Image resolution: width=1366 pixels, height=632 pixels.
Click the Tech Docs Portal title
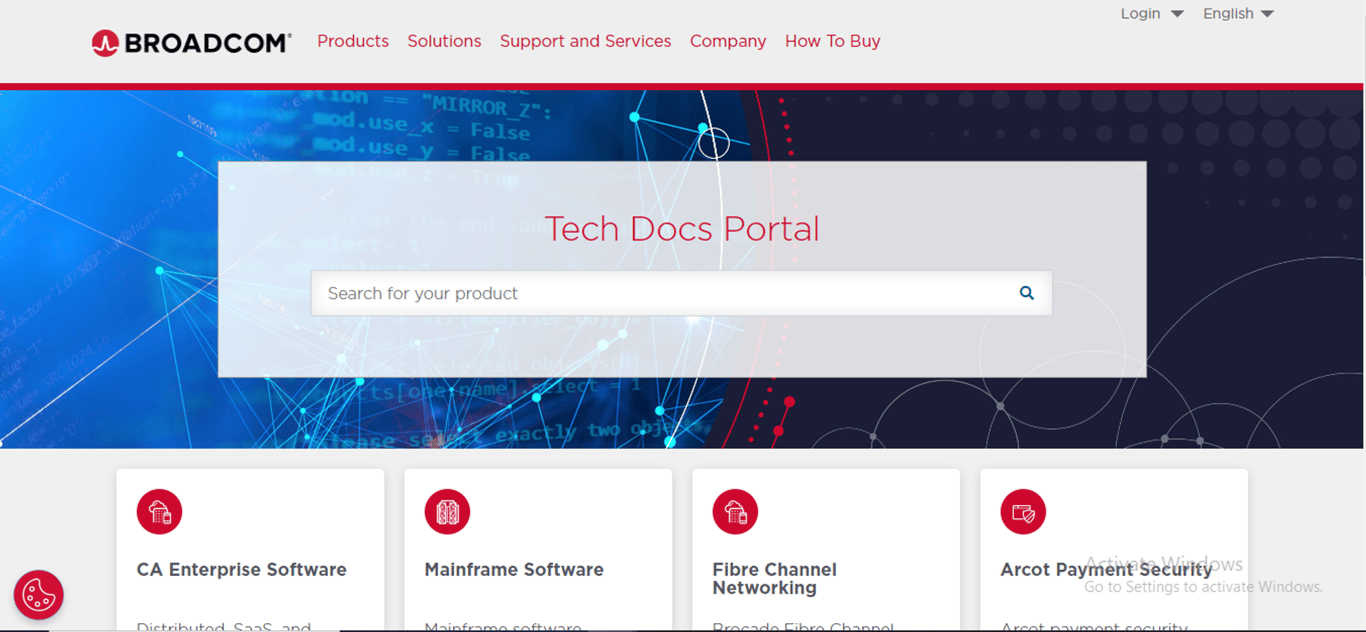[682, 229]
